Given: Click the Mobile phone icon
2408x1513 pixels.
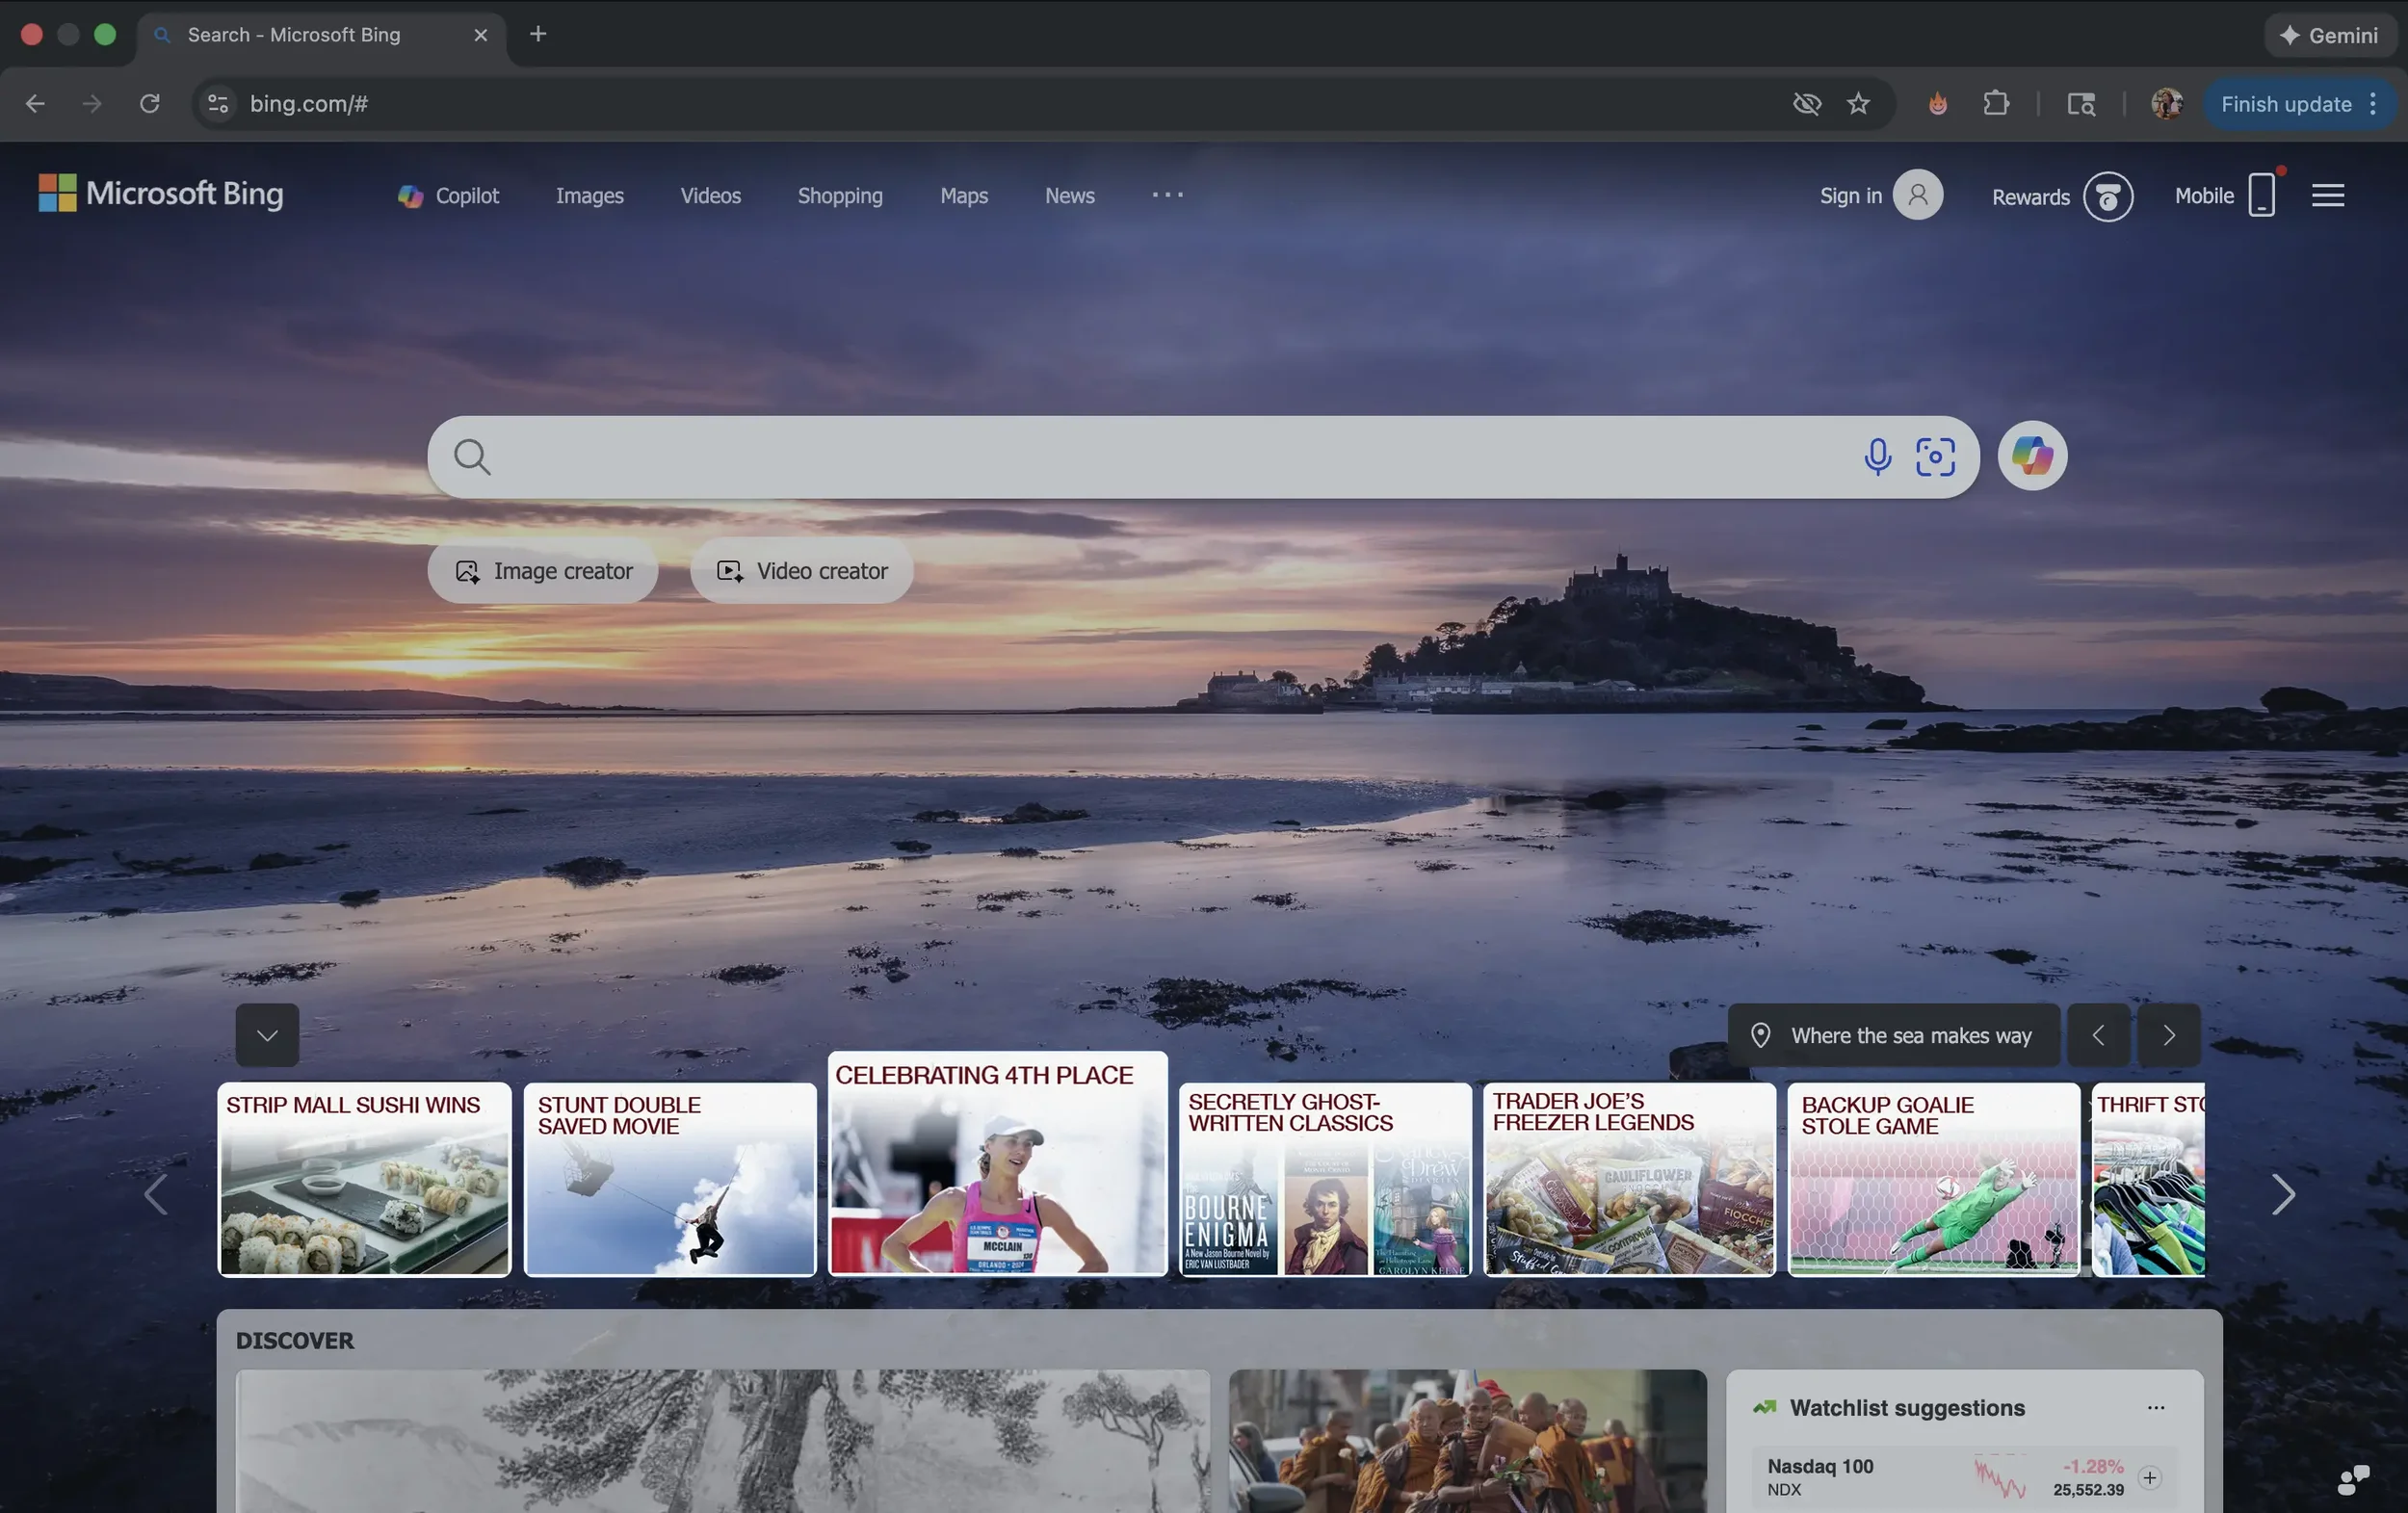Looking at the screenshot, I should click(2261, 195).
